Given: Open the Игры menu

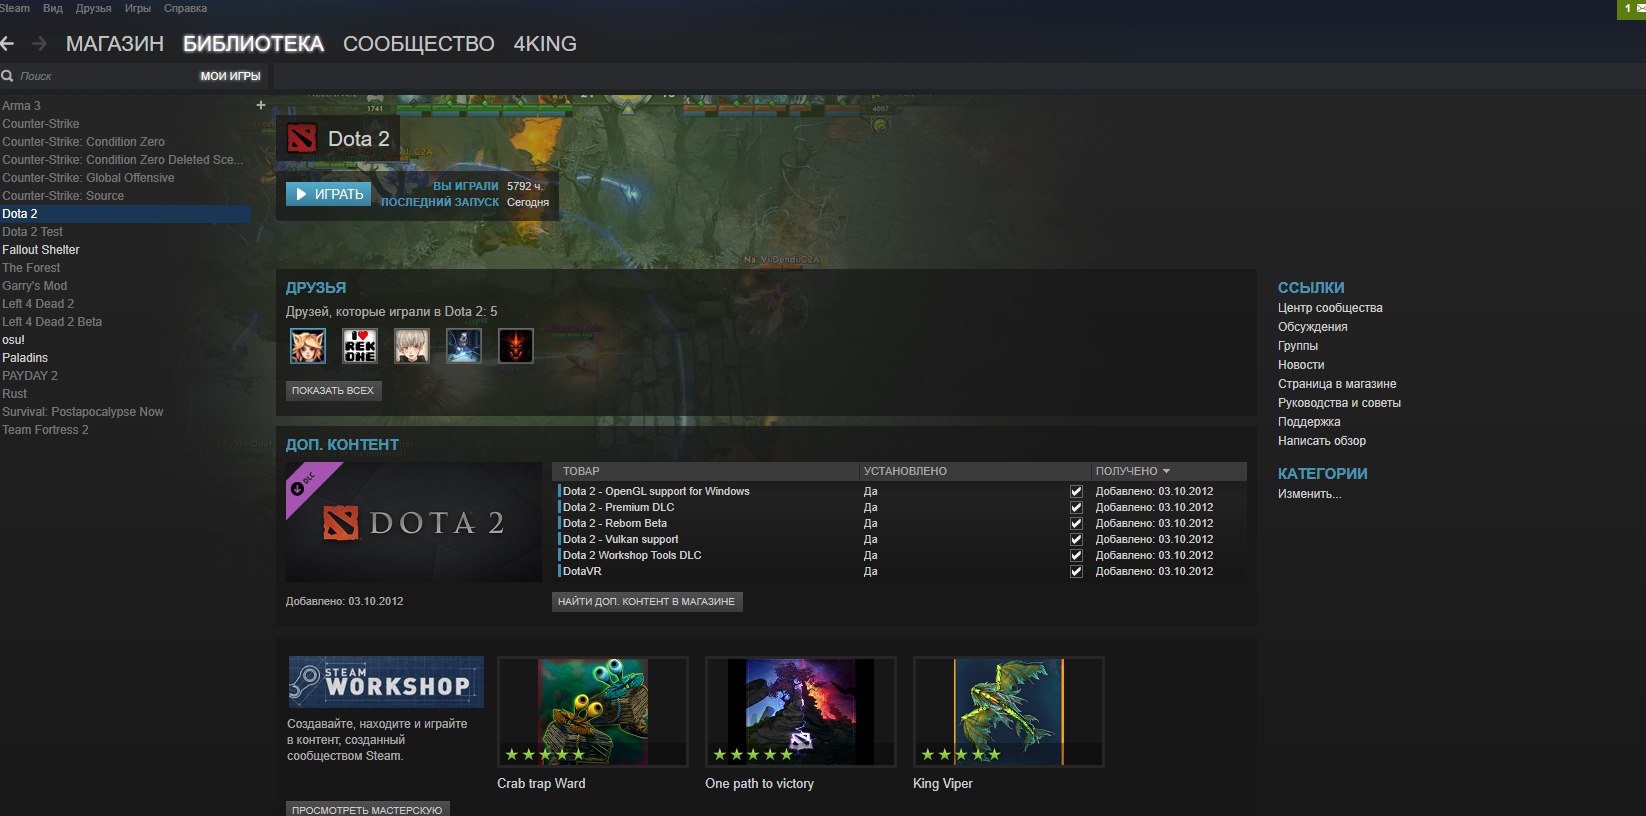Looking at the screenshot, I should pos(138,8).
